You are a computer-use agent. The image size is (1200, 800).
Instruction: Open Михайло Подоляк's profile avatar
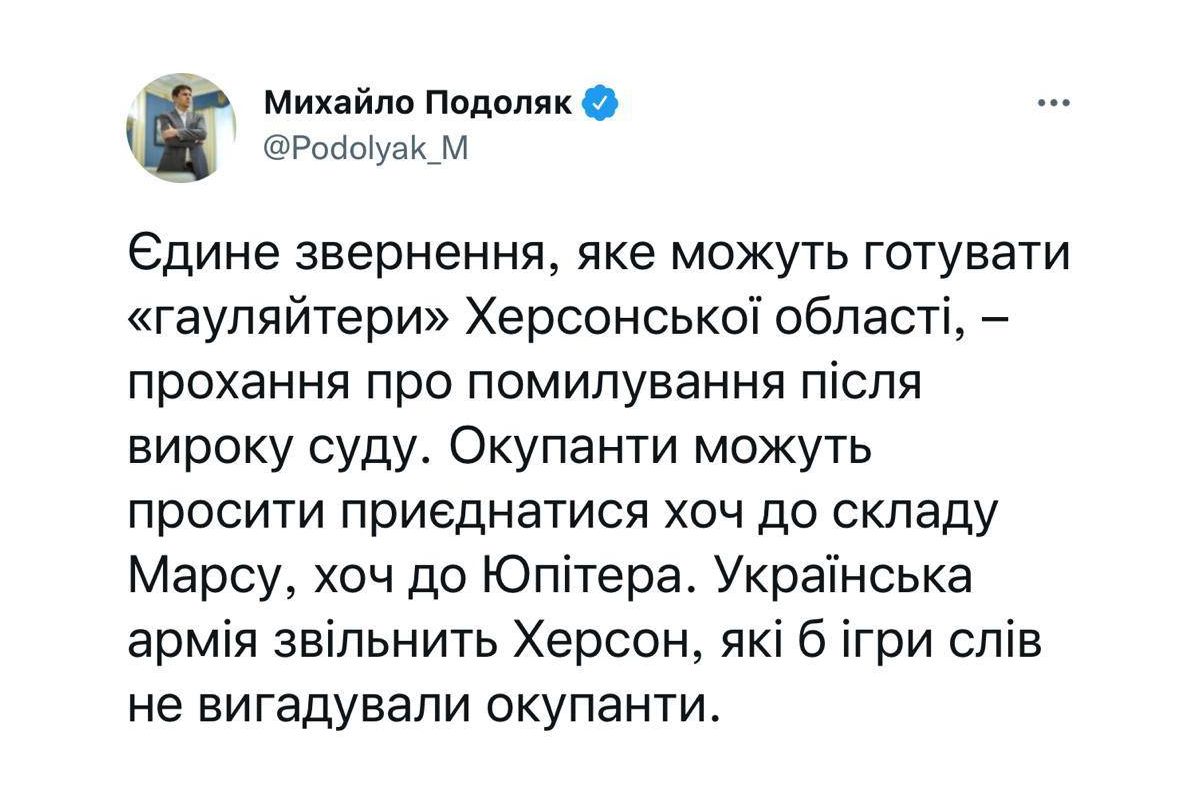[x=181, y=130]
